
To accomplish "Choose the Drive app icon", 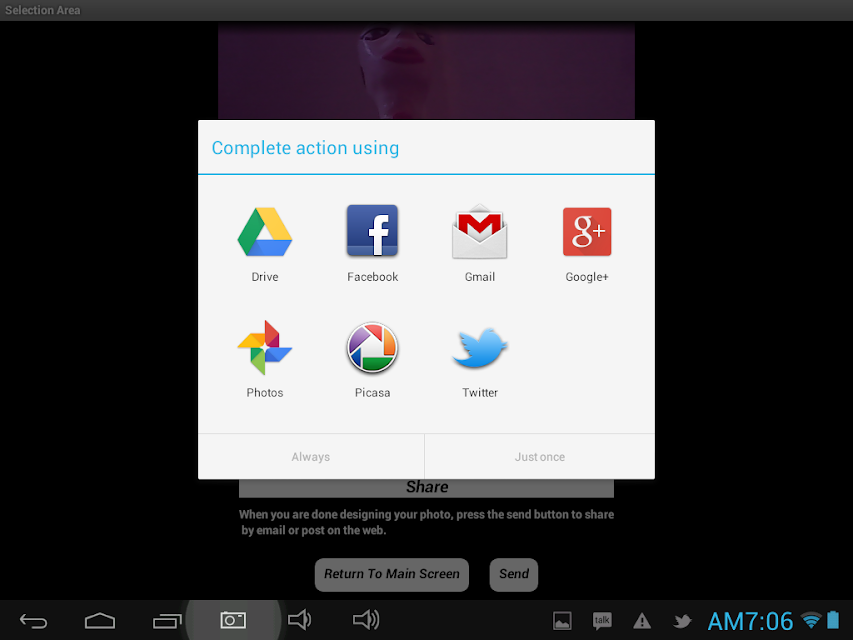I will click(x=265, y=232).
